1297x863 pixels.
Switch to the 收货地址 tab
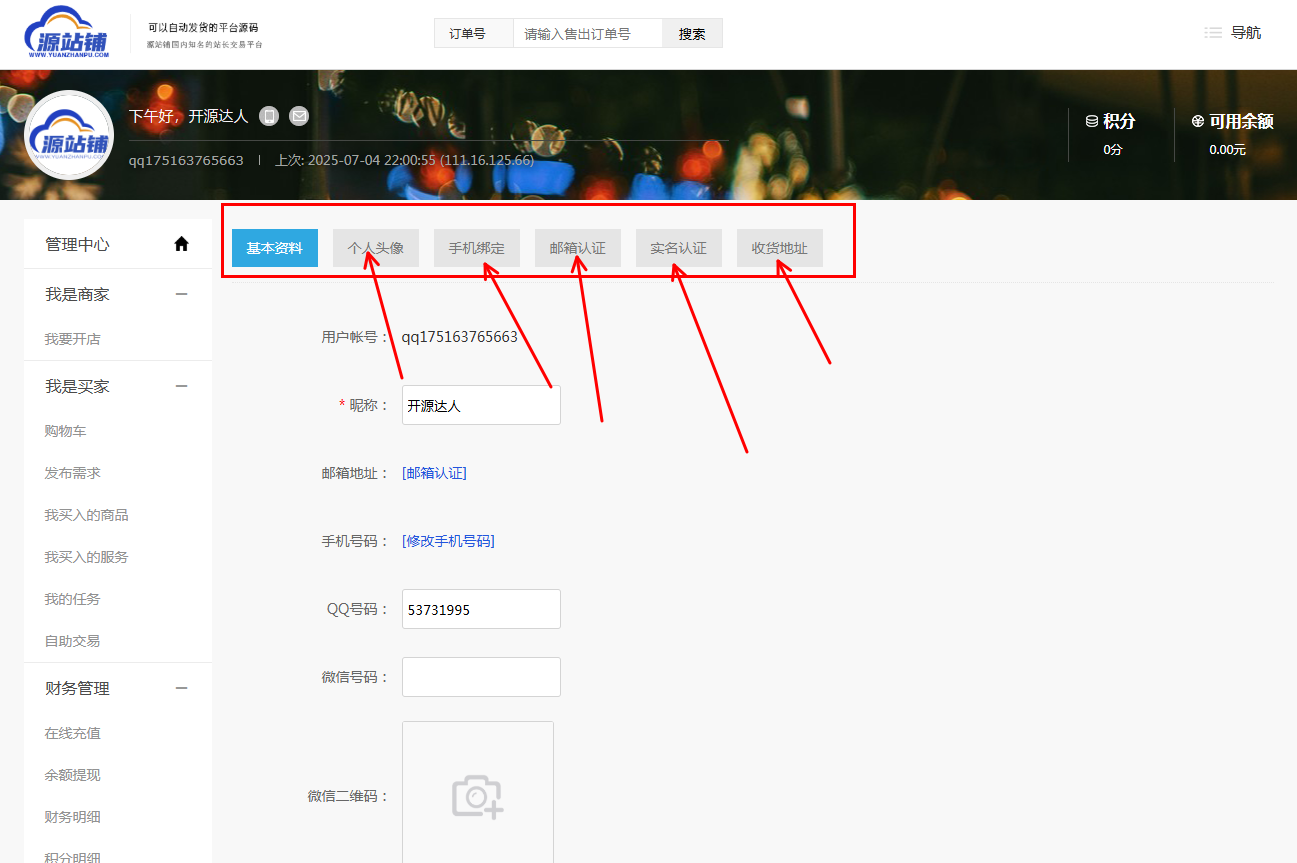click(x=780, y=248)
